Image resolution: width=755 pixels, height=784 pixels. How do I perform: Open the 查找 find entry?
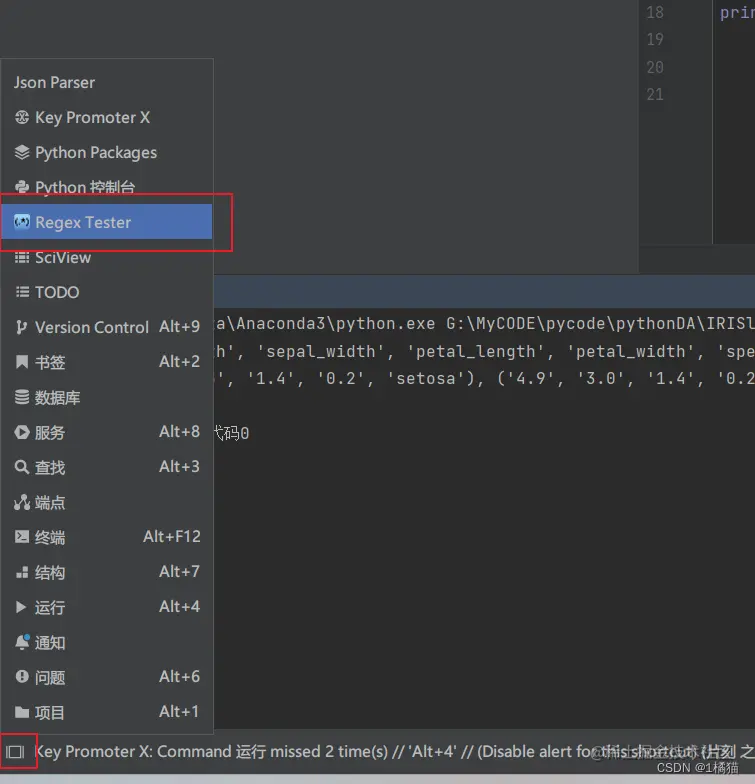106,468
